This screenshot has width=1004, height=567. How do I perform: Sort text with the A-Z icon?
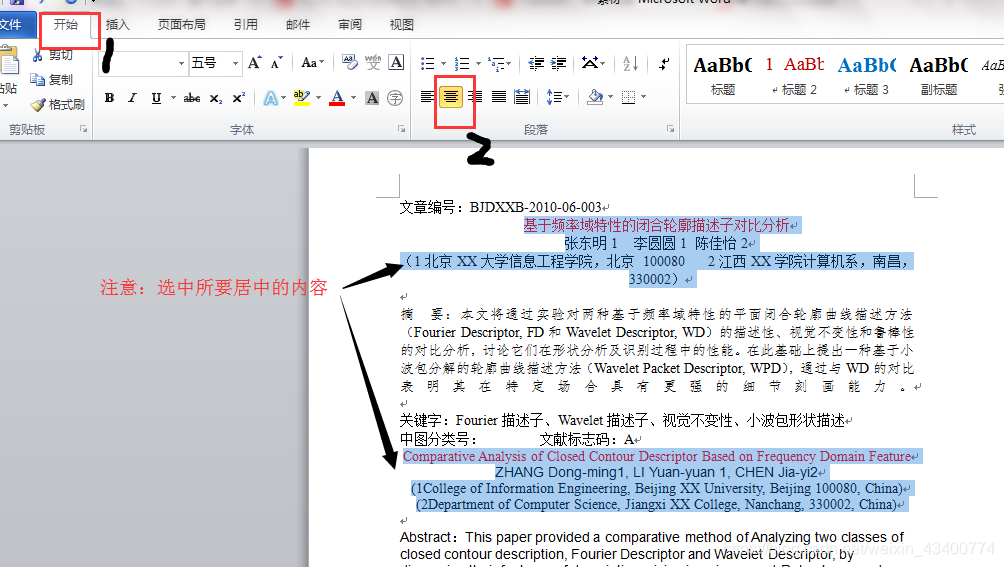click(x=630, y=63)
